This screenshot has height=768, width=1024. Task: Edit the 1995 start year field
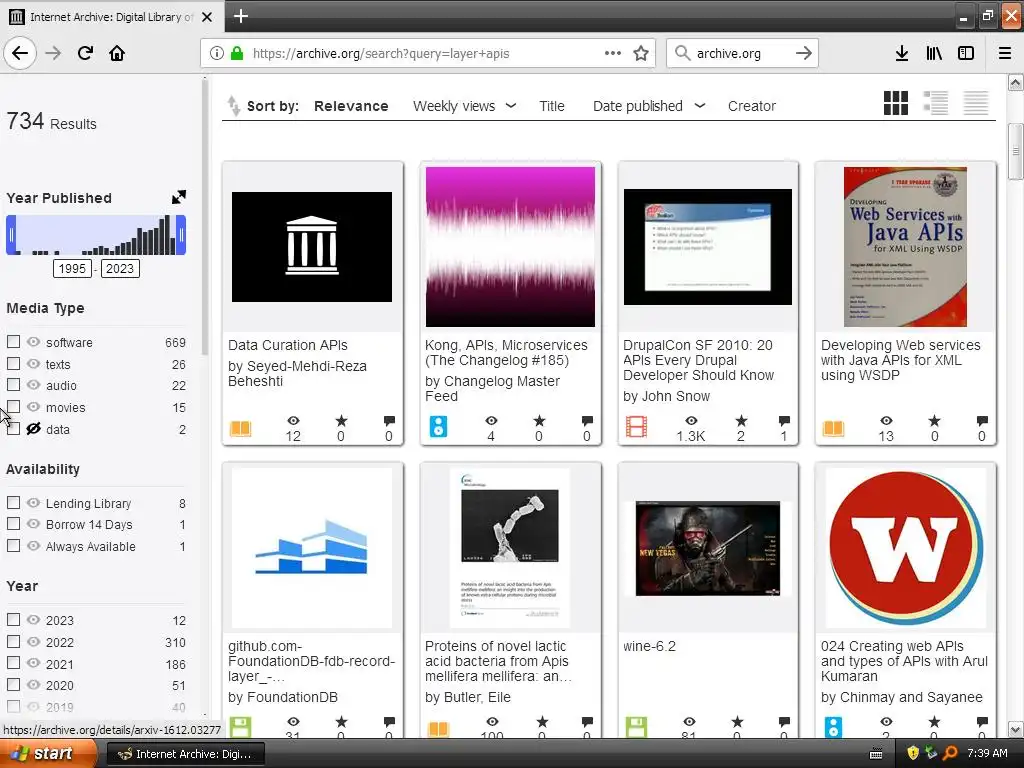pyautogui.click(x=72, y=268)
